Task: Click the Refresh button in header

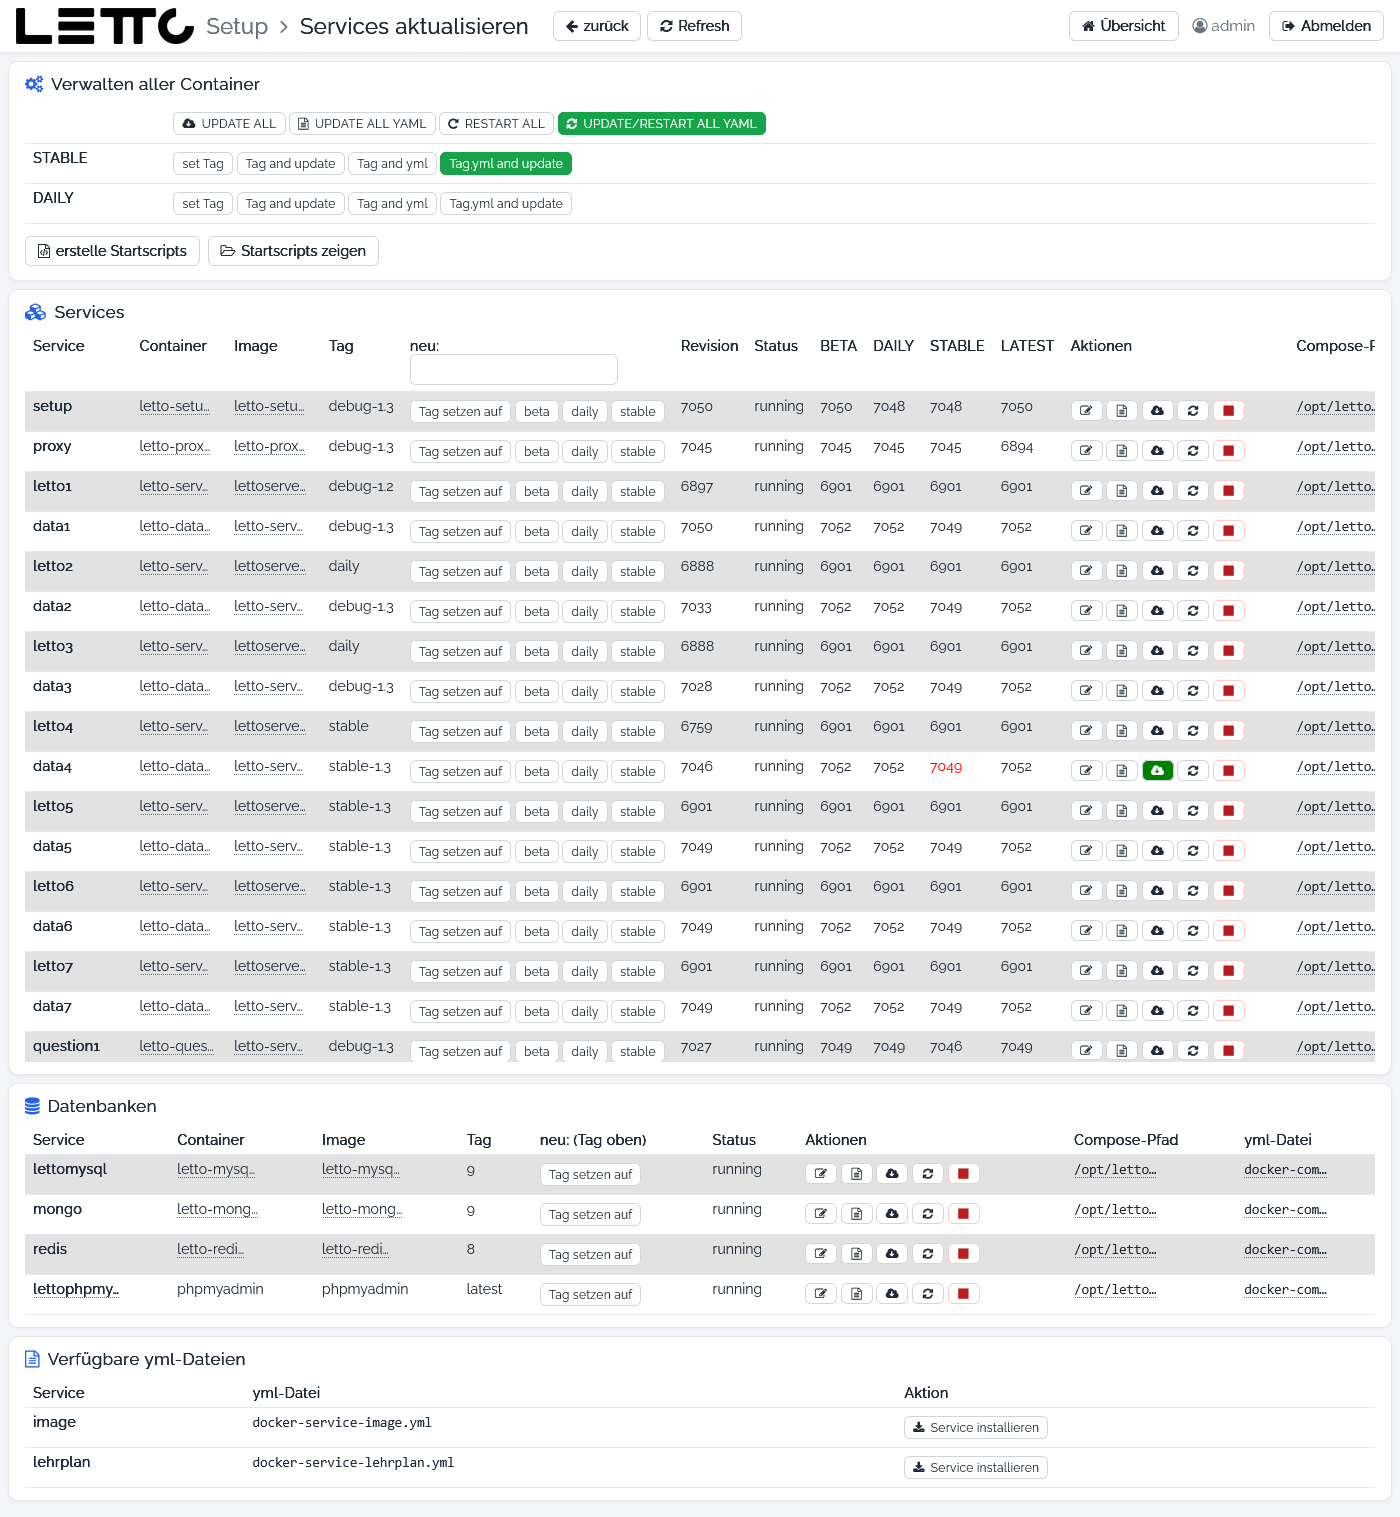Action: (695, 26)
